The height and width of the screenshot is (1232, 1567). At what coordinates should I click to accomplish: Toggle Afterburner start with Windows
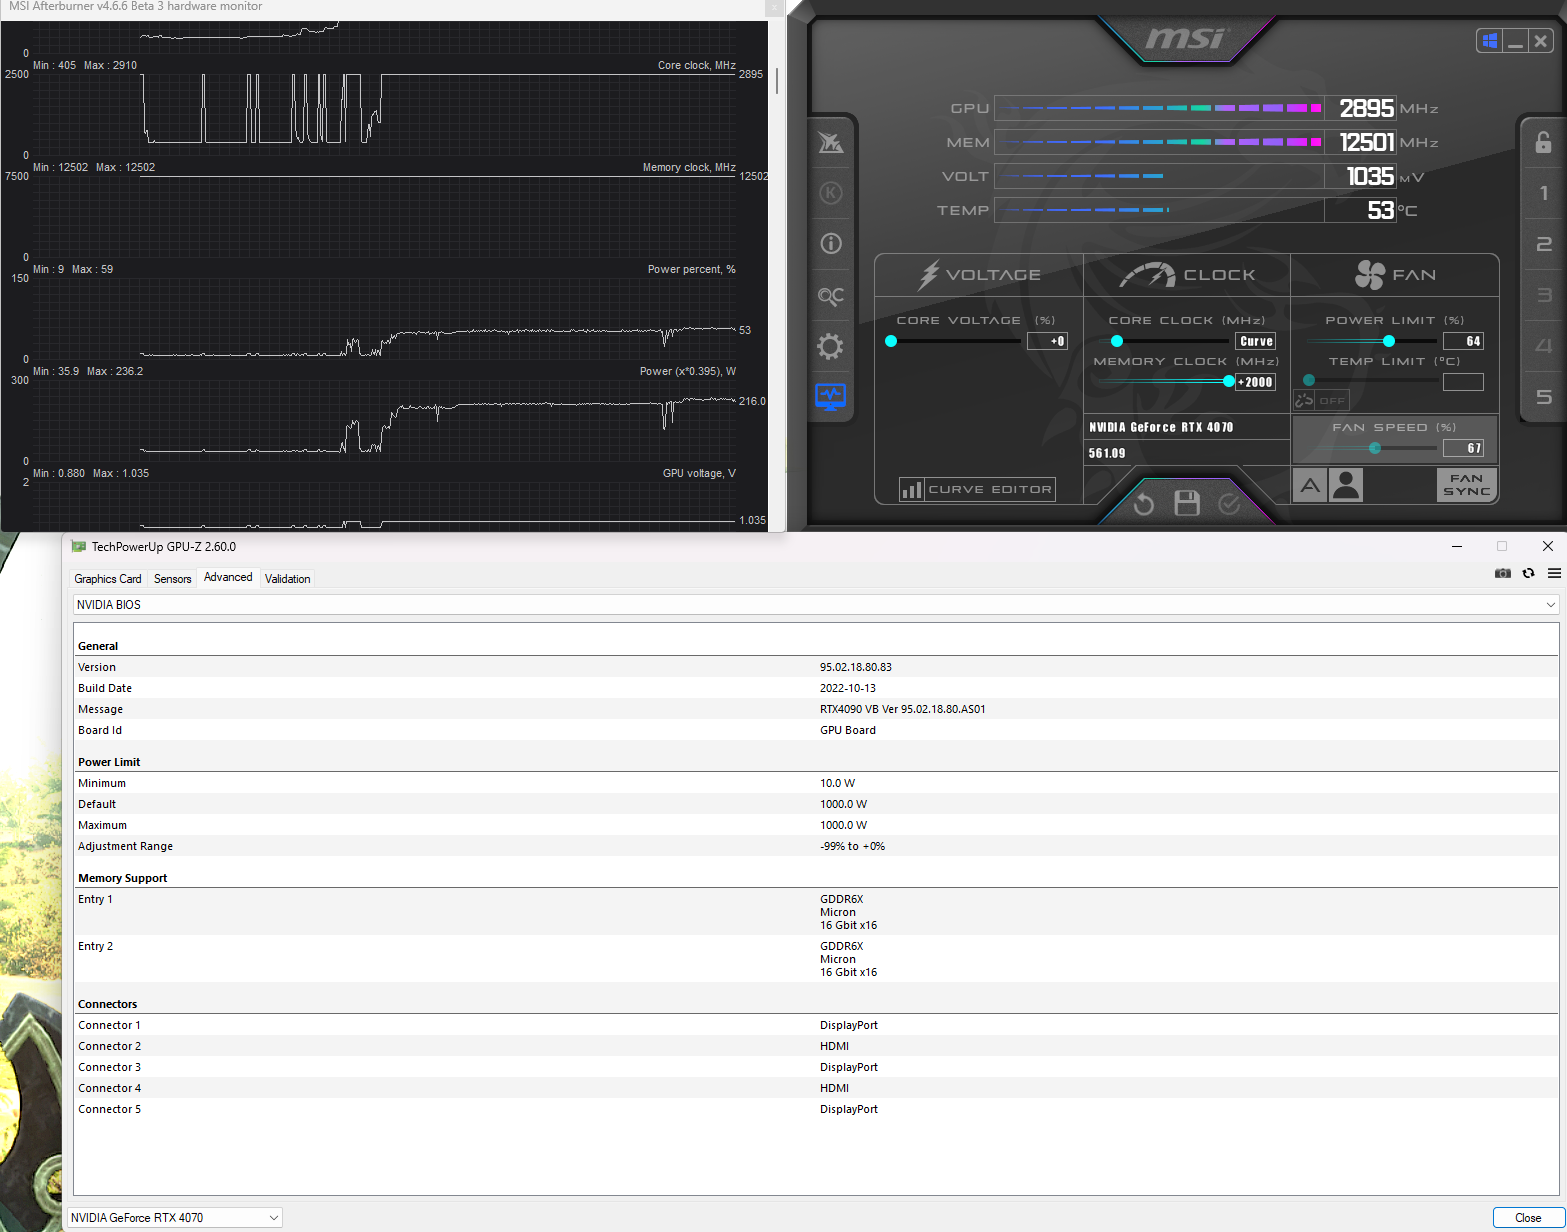1490,41
